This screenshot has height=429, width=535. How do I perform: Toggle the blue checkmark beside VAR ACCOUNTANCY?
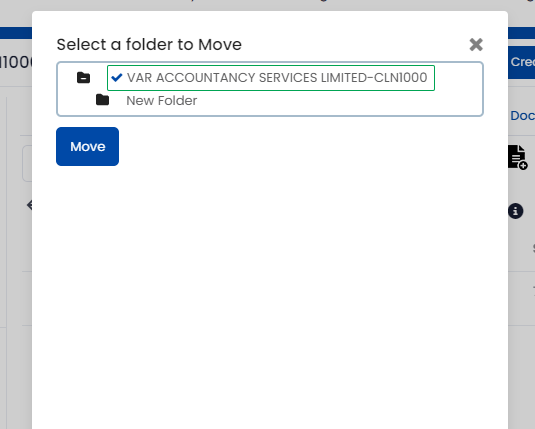[117, 78]
